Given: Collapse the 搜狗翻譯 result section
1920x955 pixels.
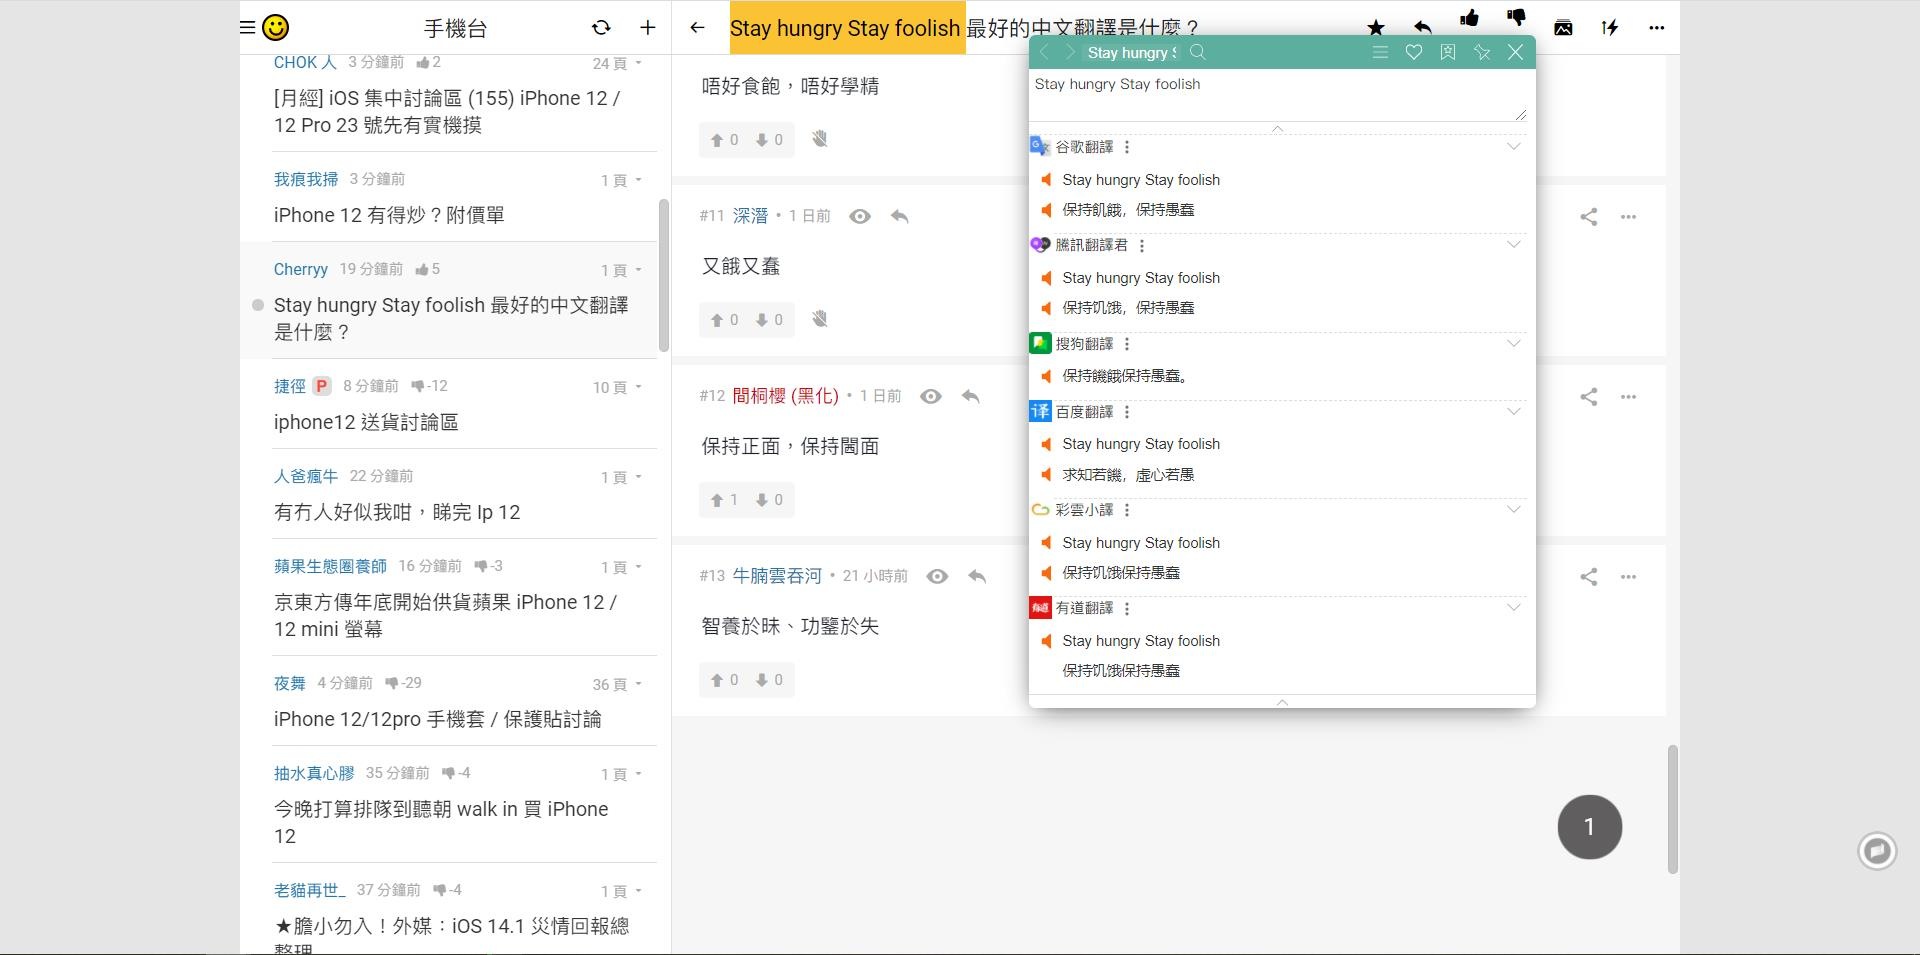Looking at the screenshot, I should tap(1514, 343).
